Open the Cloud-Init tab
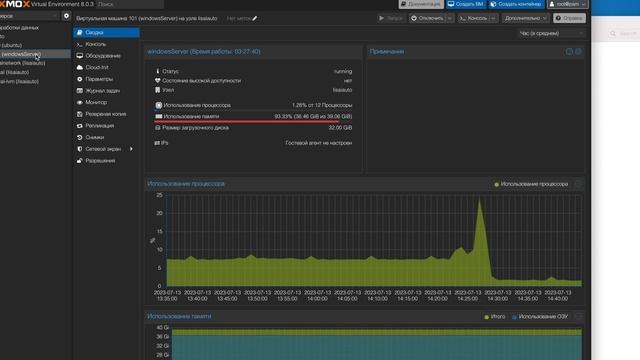640x360 pixels. click(106, 67)
